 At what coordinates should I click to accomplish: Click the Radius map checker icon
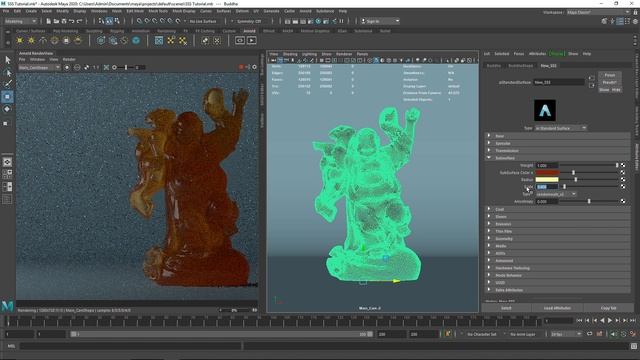point(623,179)
